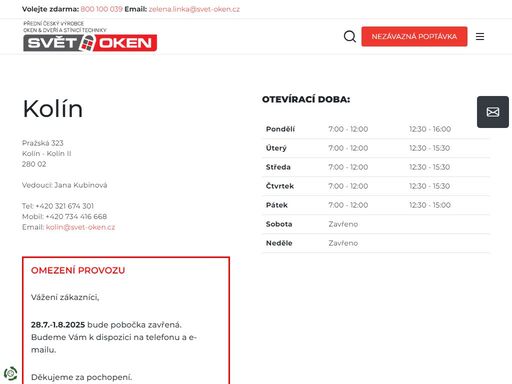This screenshot has width=512, height=384.
Task: Select the Pondělí row label
Action: pyautogui.click(x=280, y=129)
